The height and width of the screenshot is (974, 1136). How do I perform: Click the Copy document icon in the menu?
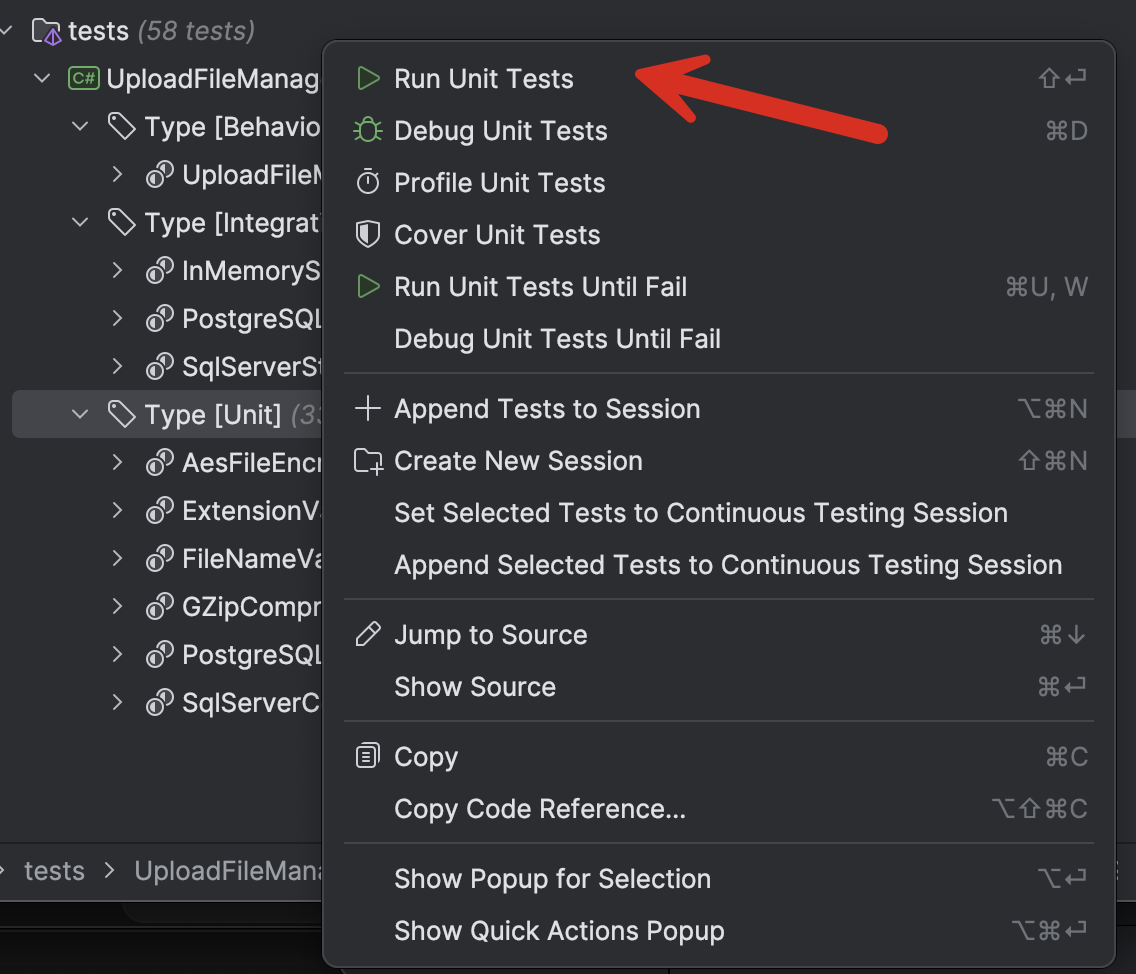coord(369,756)
